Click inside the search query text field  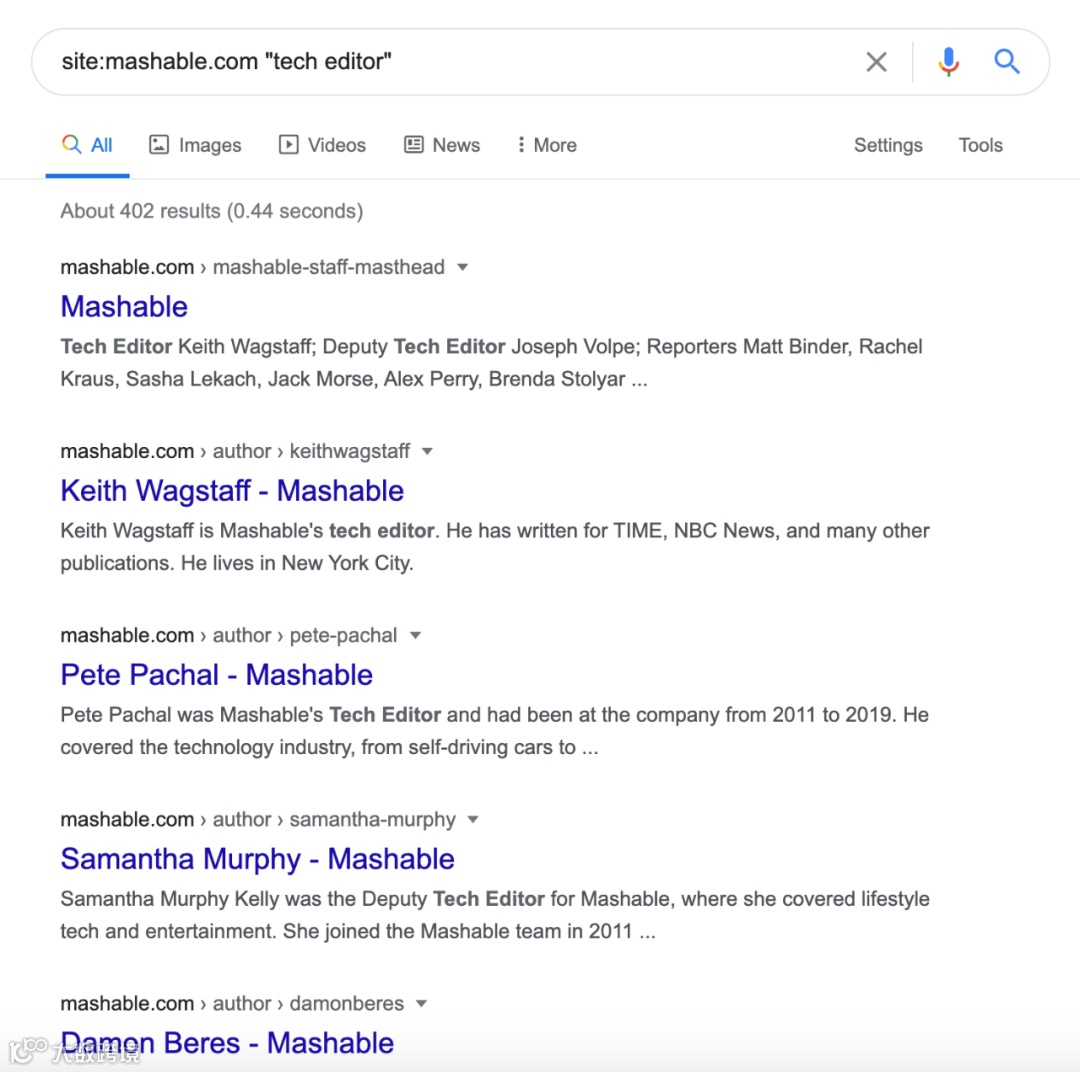point(450,62)
